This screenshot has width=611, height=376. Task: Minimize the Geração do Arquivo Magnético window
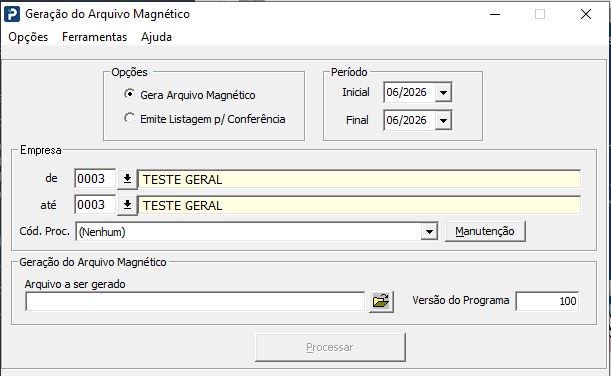(495, 14)
